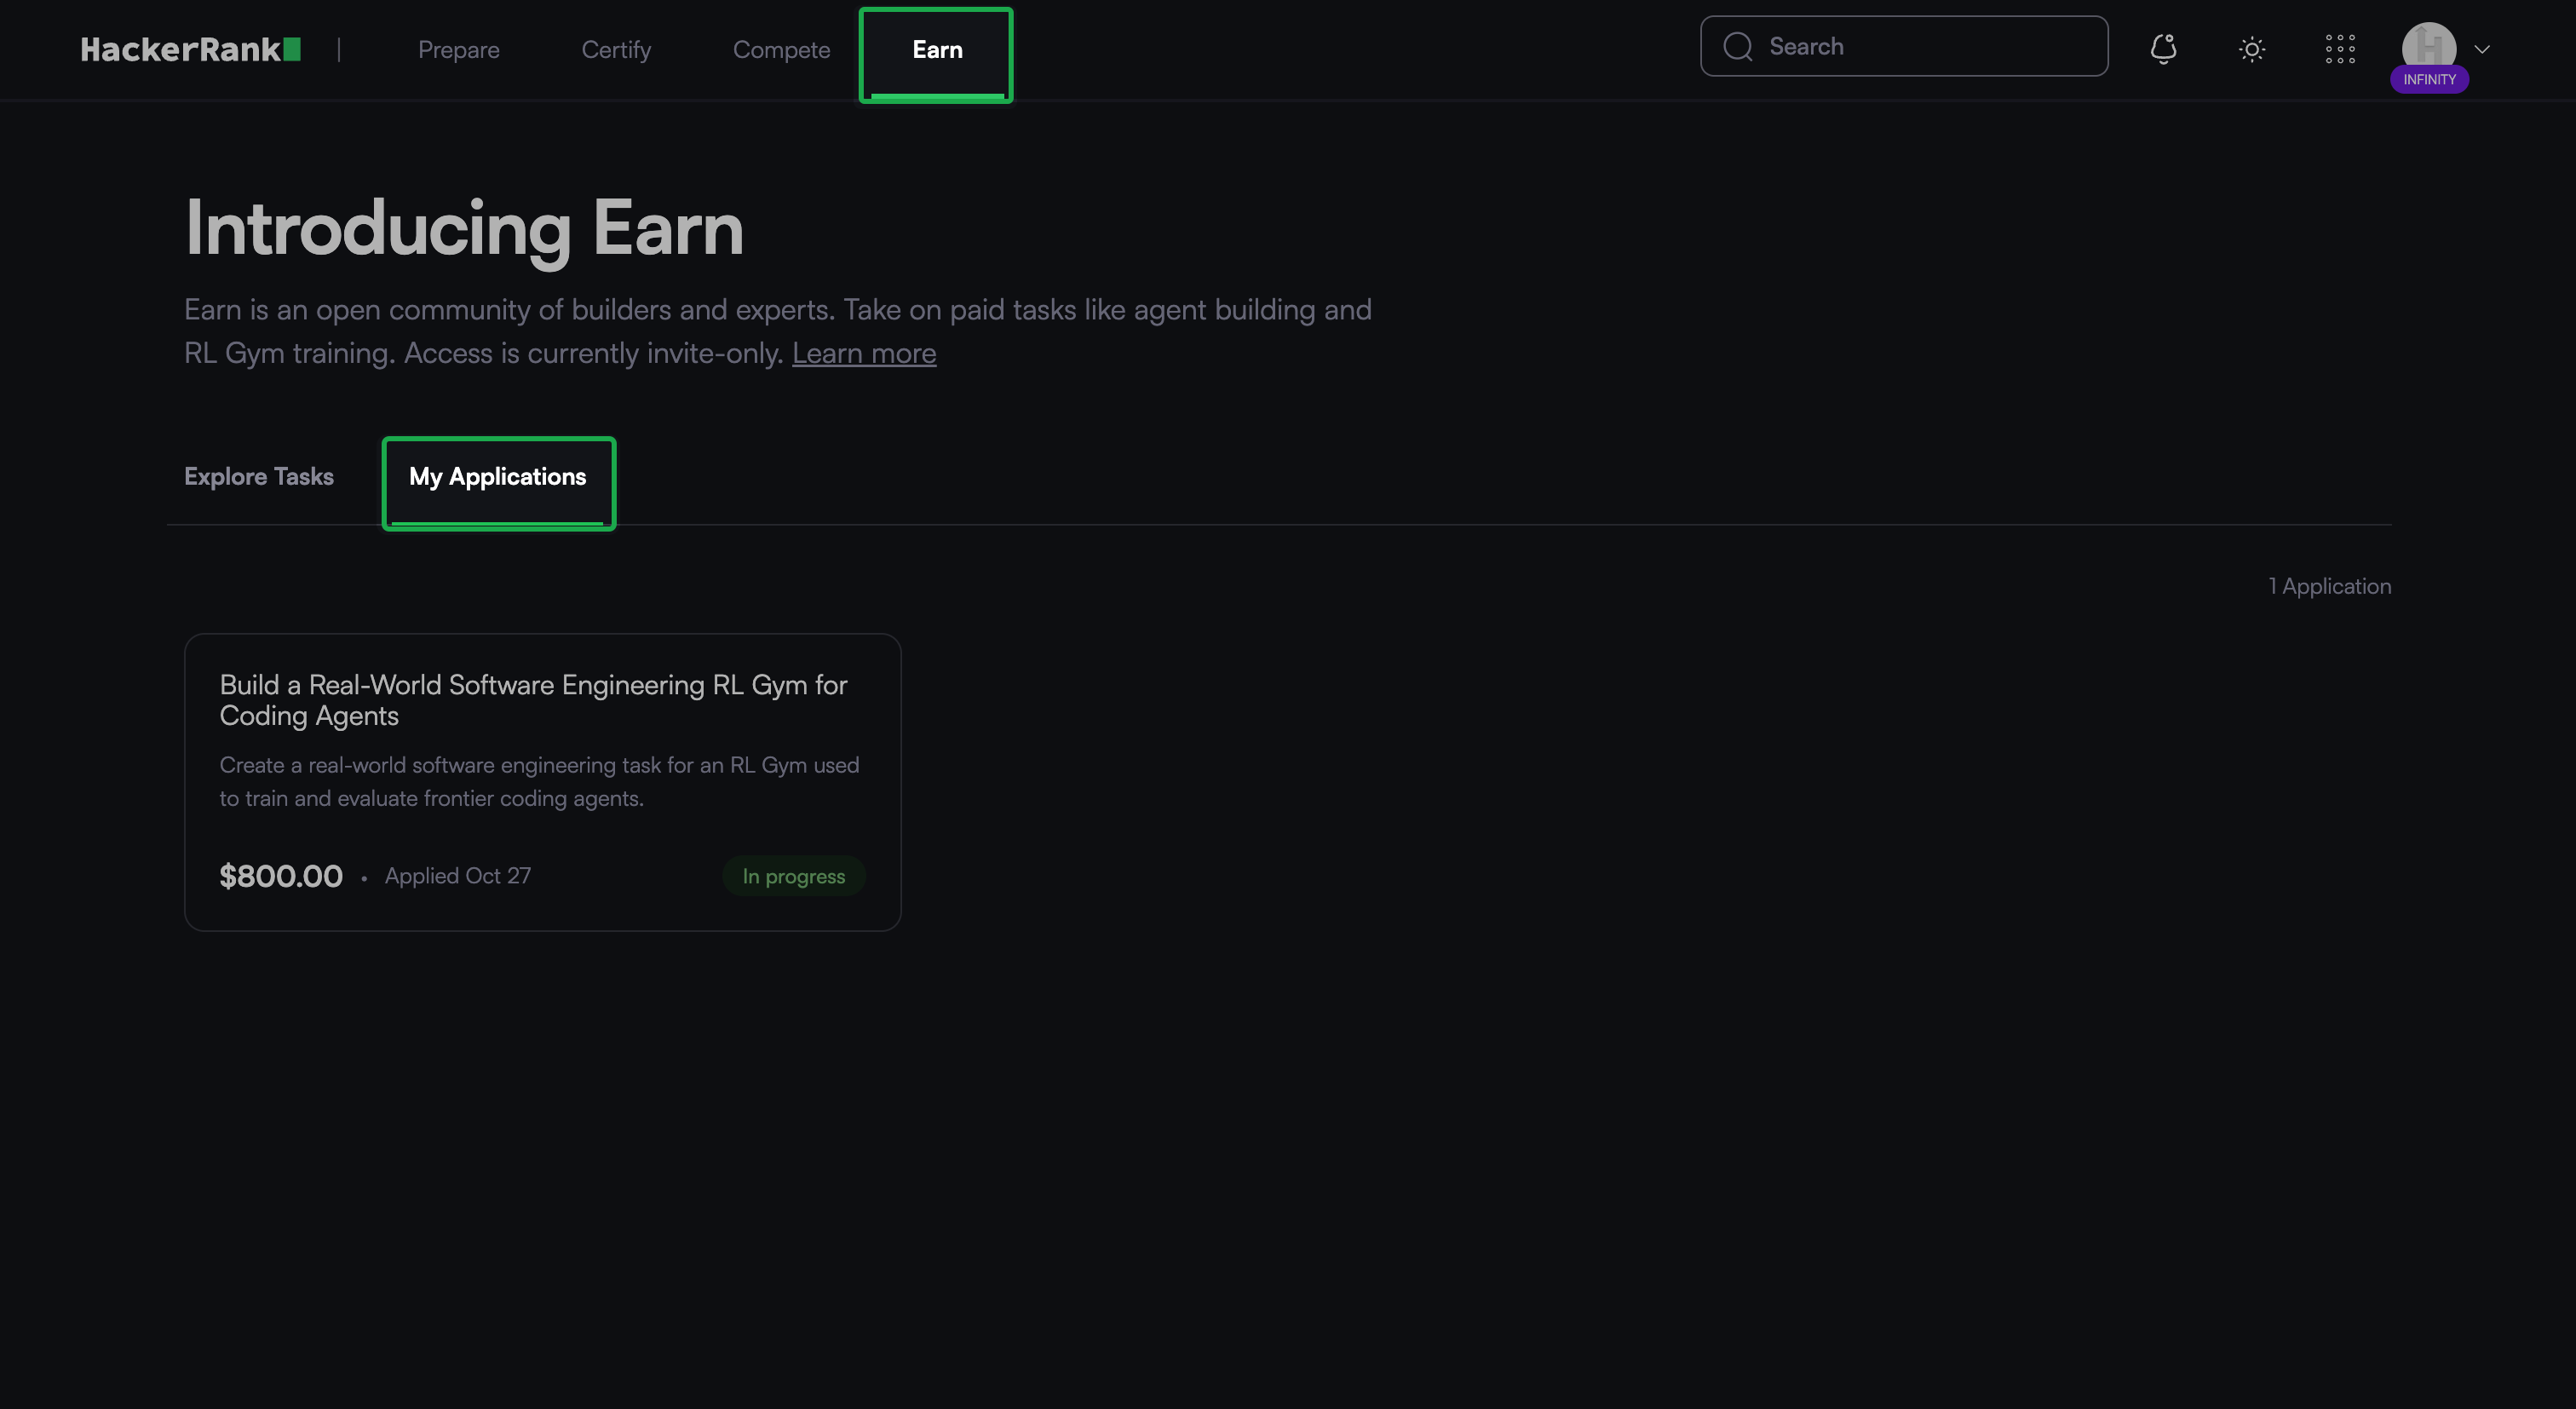This screenshot has width=2576, height=1409.
Task: Open the apps grid menu
Action: click(x=2340, y=49)
